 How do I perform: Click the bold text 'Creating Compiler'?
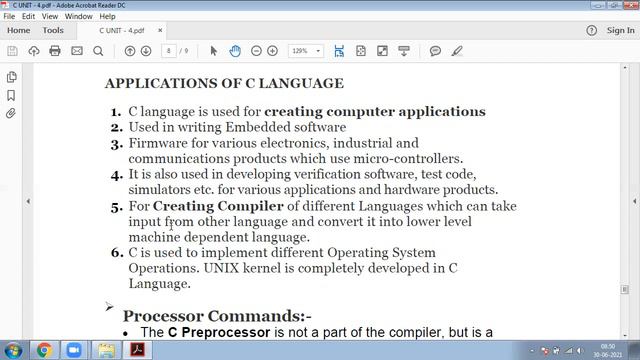218,206
